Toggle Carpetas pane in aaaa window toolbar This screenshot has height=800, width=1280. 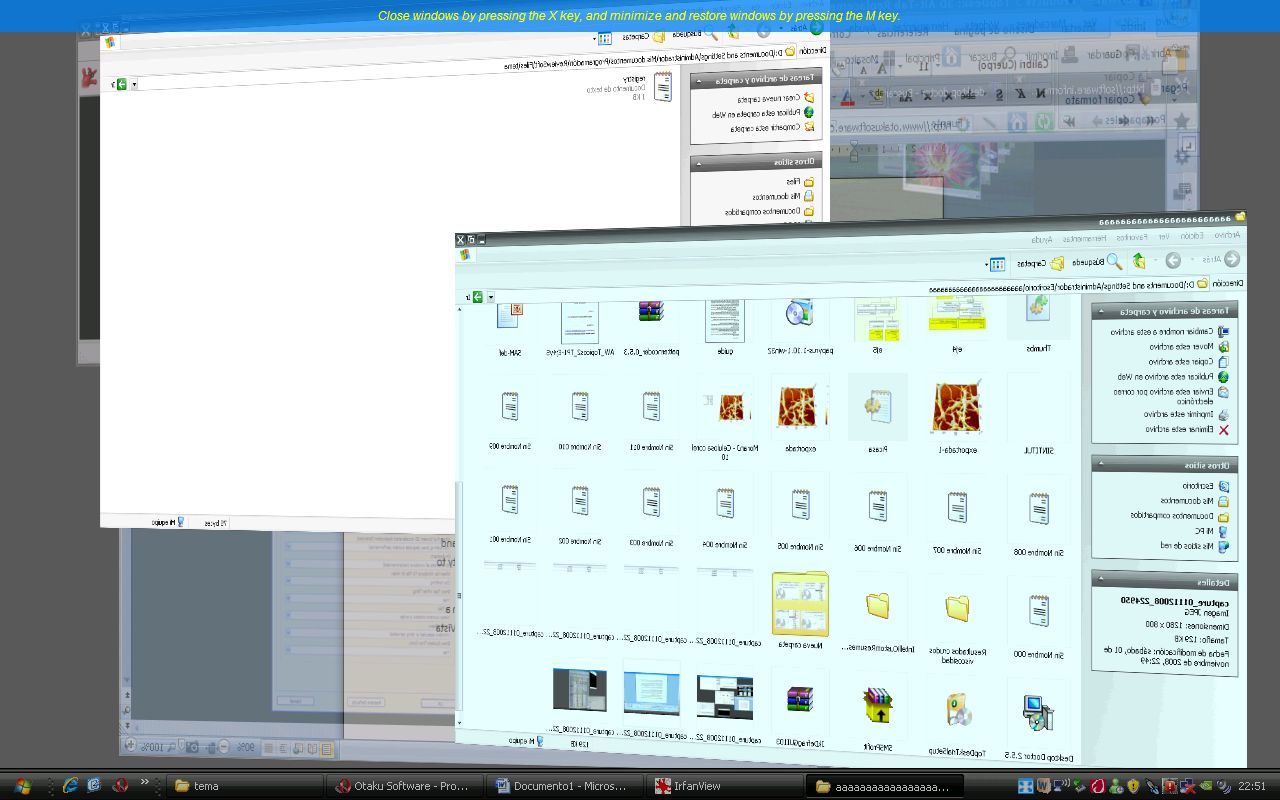pyautogui.click(x=1040, y=263)
